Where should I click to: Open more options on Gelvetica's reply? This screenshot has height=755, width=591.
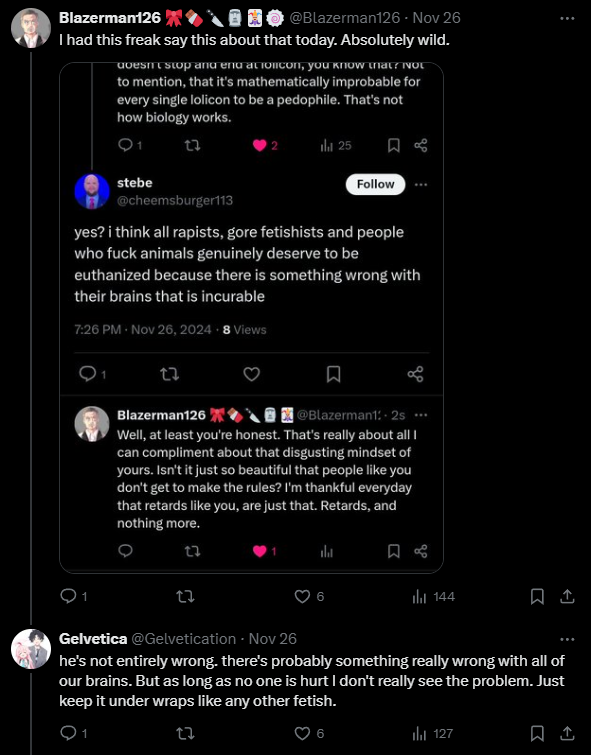tap(567, 639)
